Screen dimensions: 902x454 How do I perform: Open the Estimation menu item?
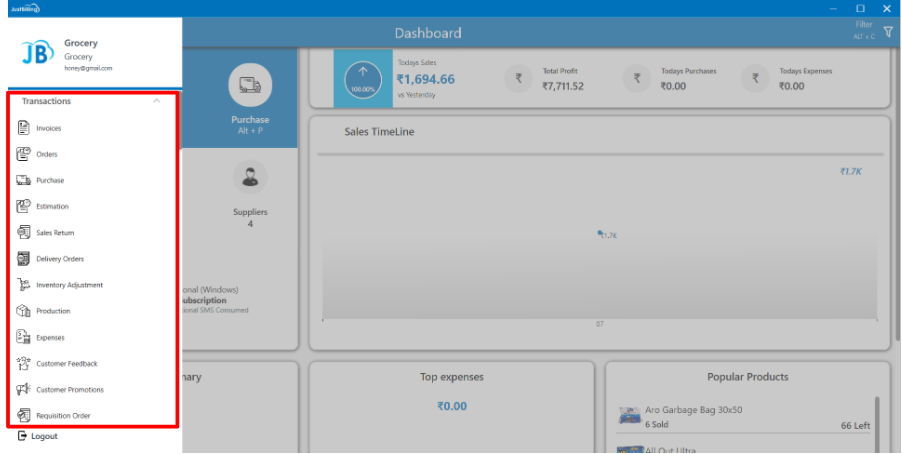(52, 207)
